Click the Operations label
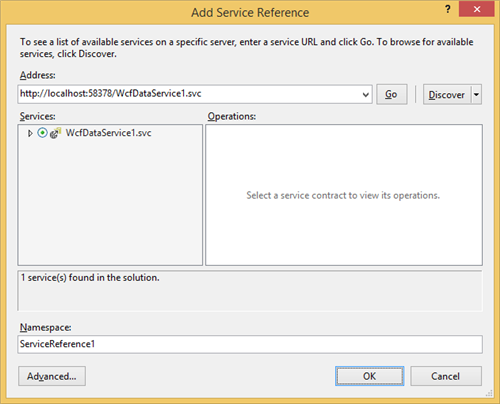Image resolution: width=500 pixels, height=404 pixels. coord(232,116)
